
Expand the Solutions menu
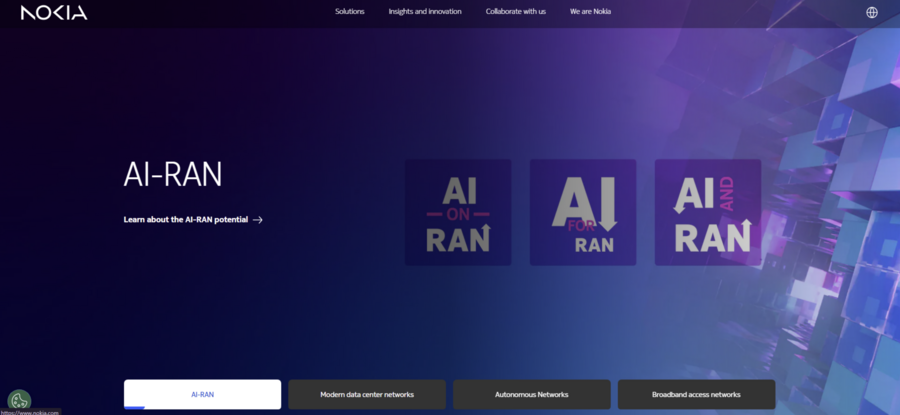coord(350,11)
